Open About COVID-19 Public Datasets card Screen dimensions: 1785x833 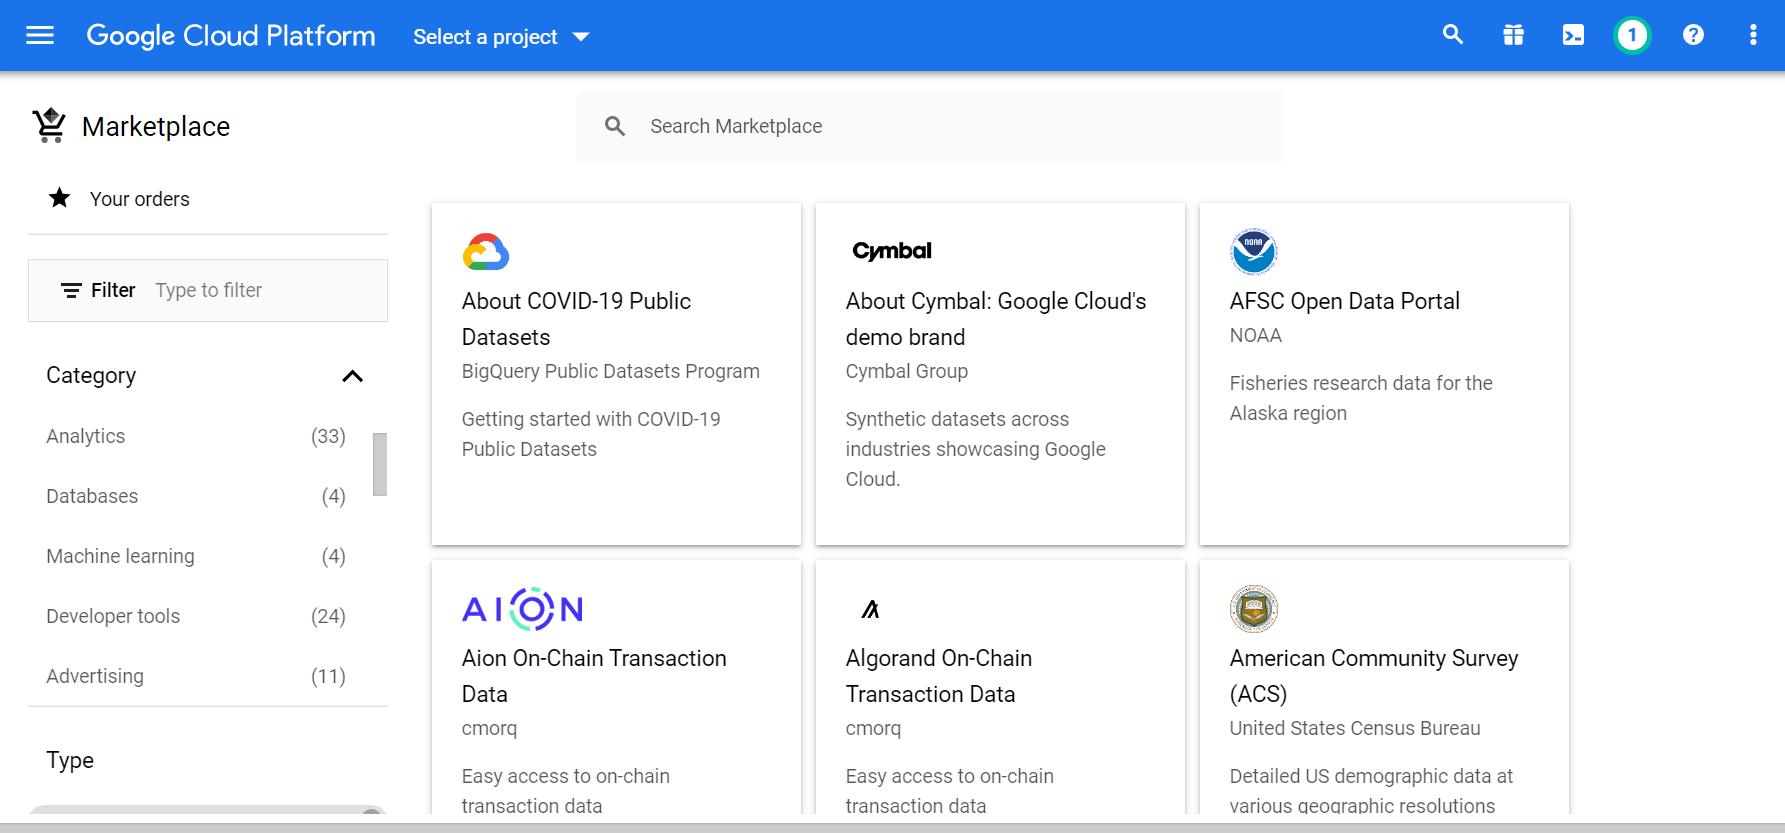coord(616,374)
